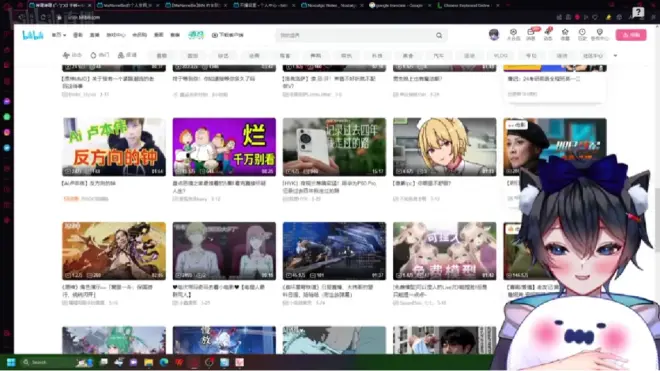Reload the page from the browser toolbar

(x=43, y=17)
